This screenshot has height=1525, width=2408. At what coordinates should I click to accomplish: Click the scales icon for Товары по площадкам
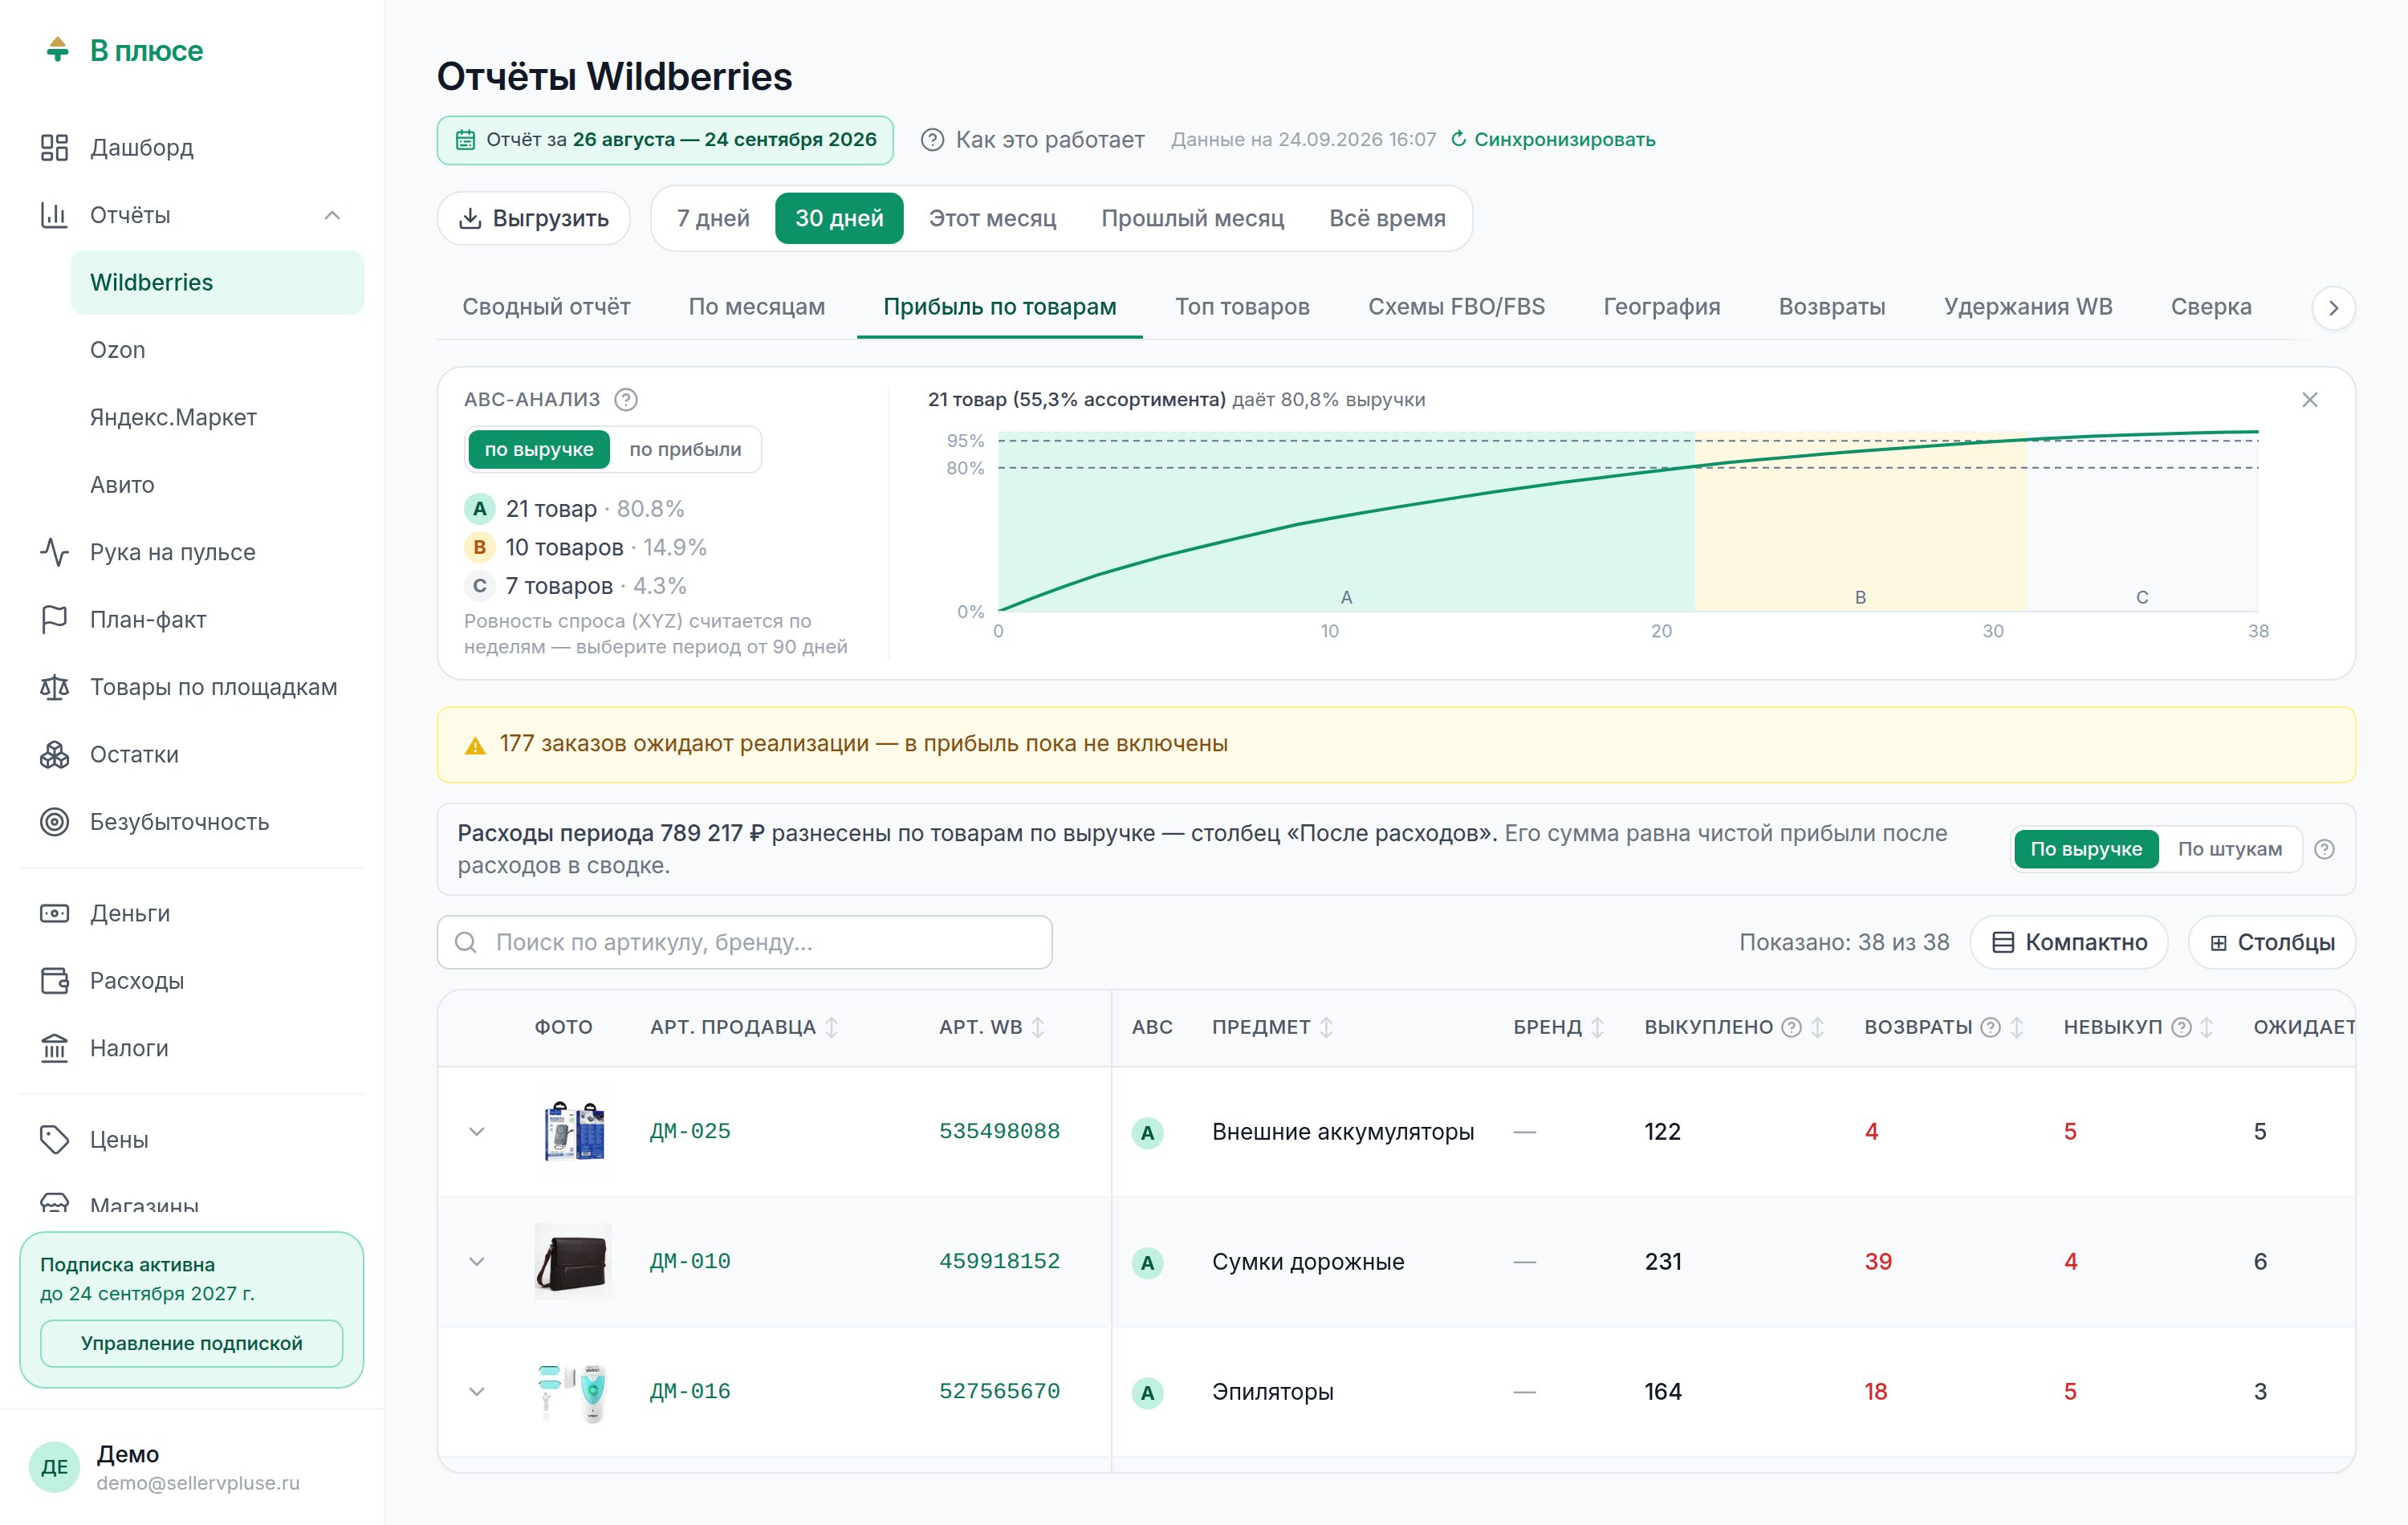click(54, 687)
